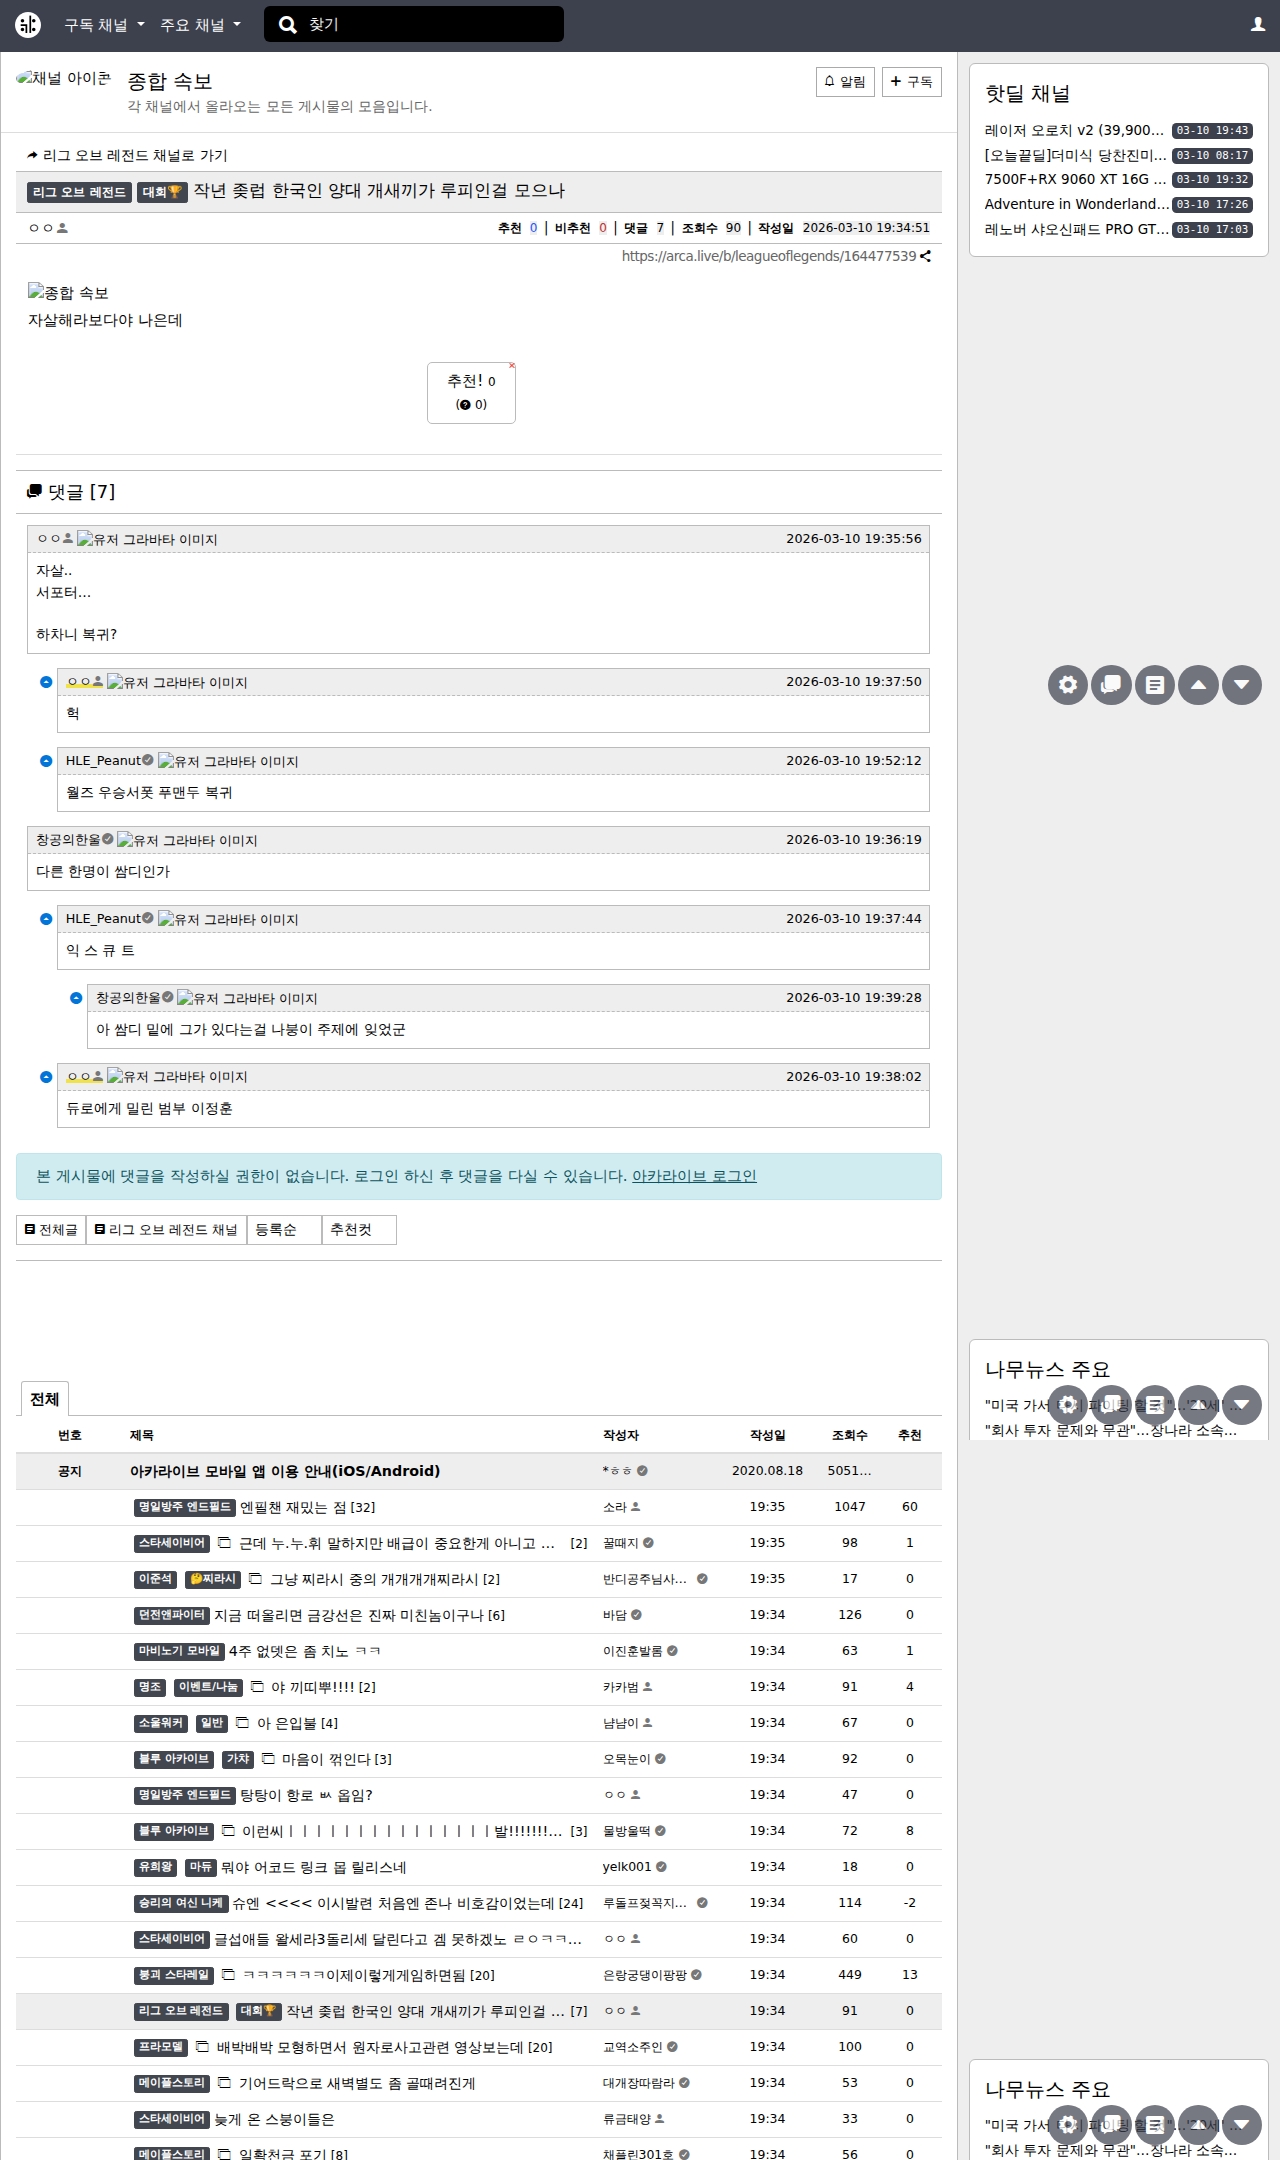
Task: Open the 추천컷 filter selector
Action: [359, 1230]
